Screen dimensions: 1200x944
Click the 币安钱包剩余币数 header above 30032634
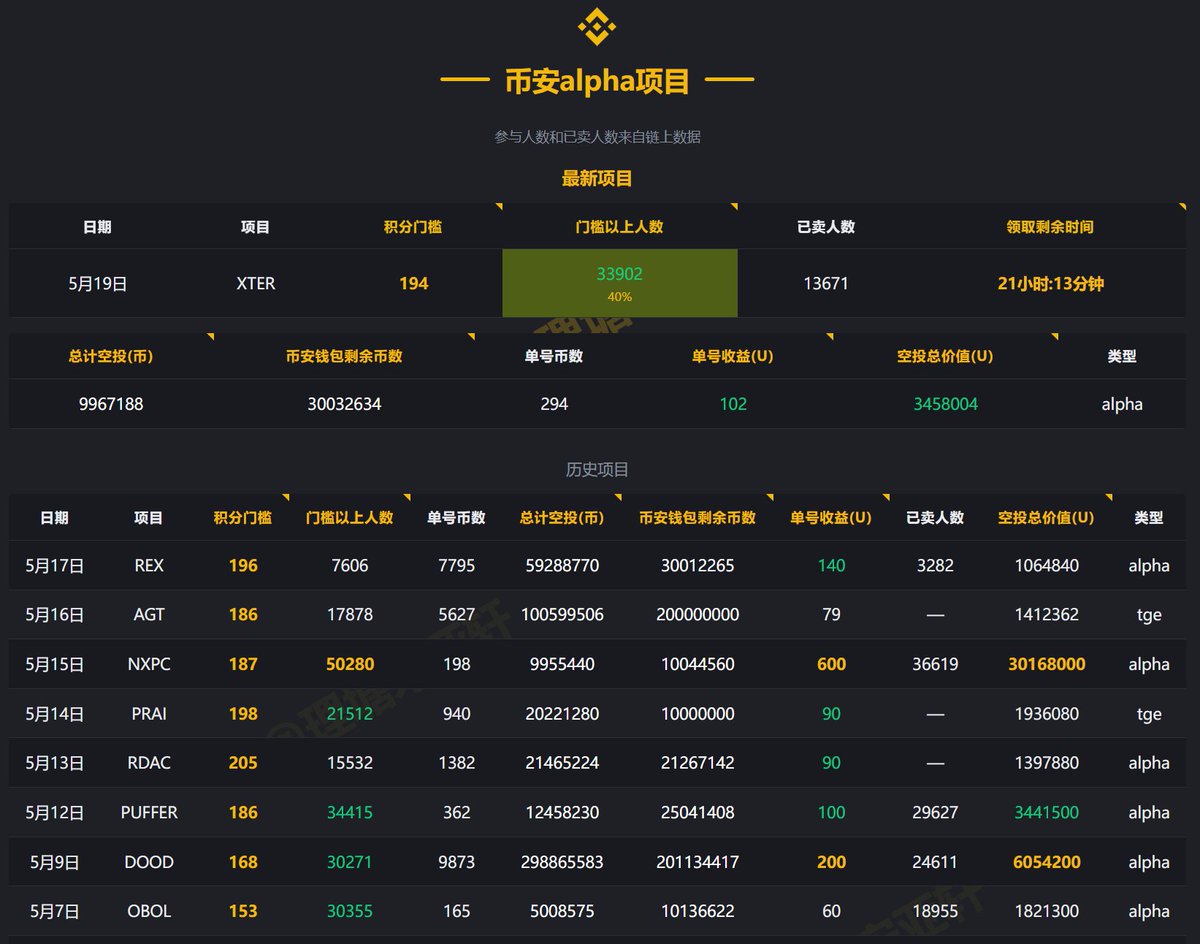click(344, 356)
